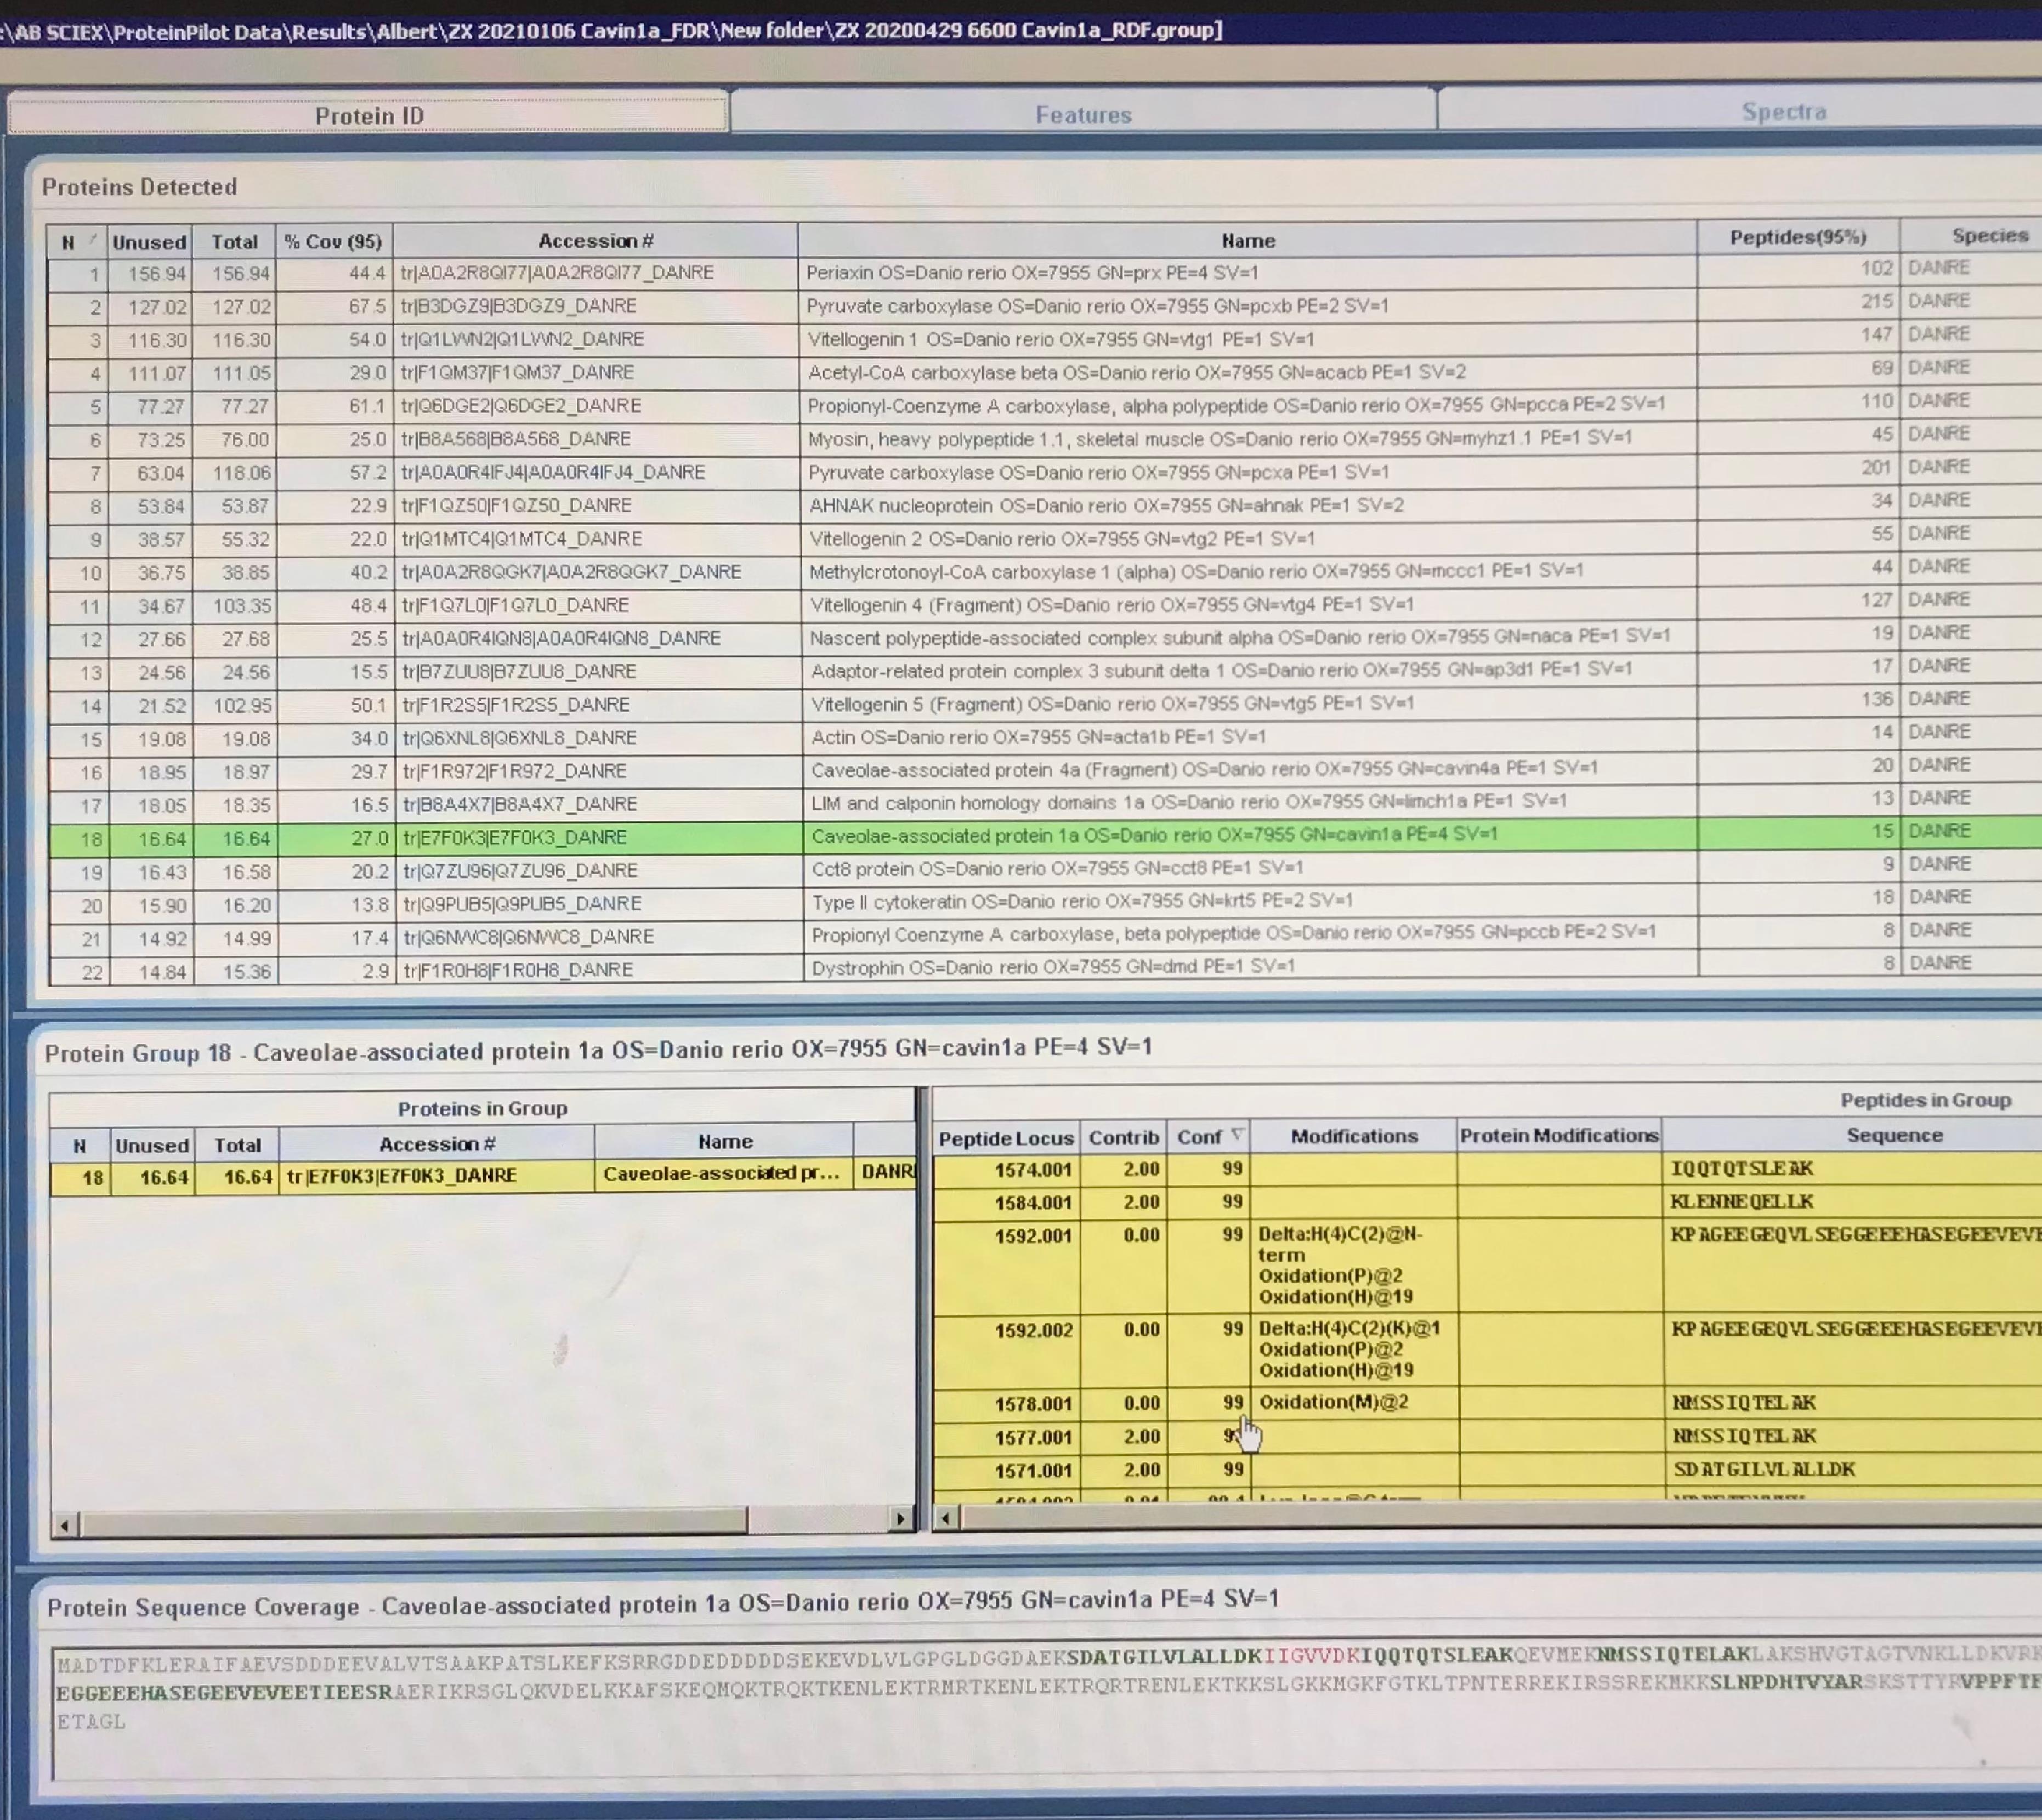Select Nascent polypeptide-associated complex row

(1045, 637)
